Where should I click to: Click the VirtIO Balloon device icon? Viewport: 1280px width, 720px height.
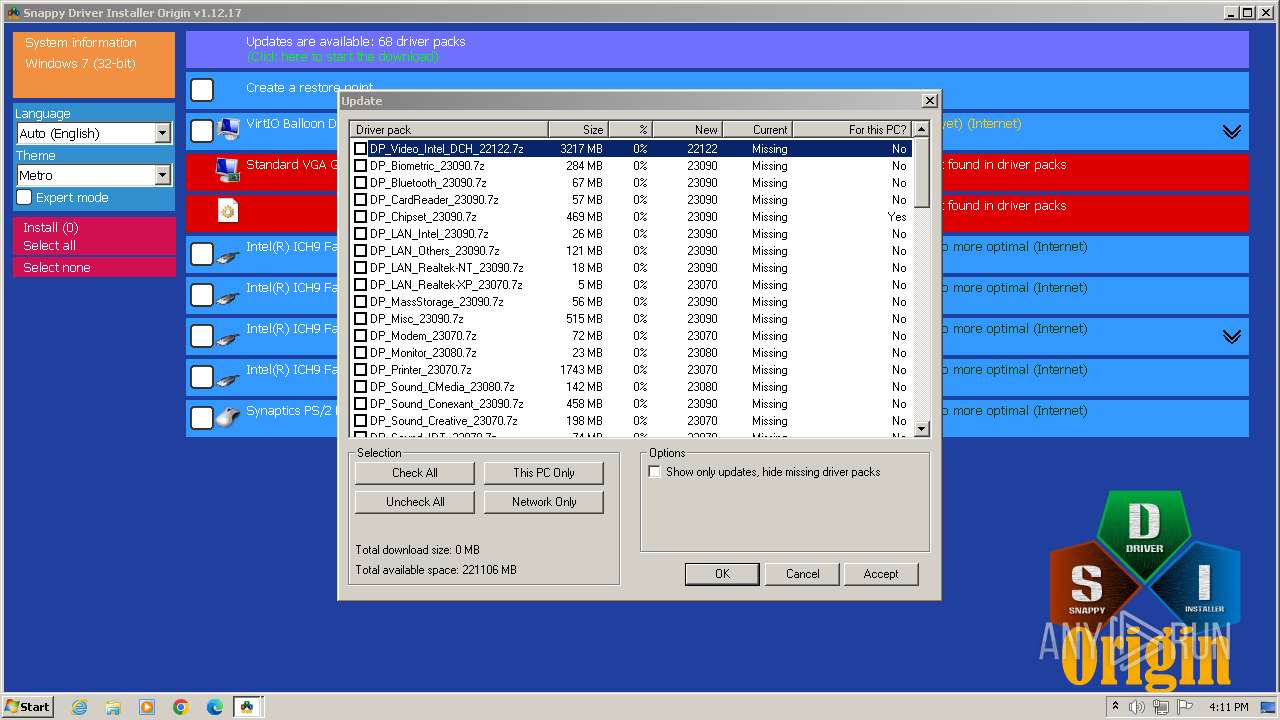[228, 128]
